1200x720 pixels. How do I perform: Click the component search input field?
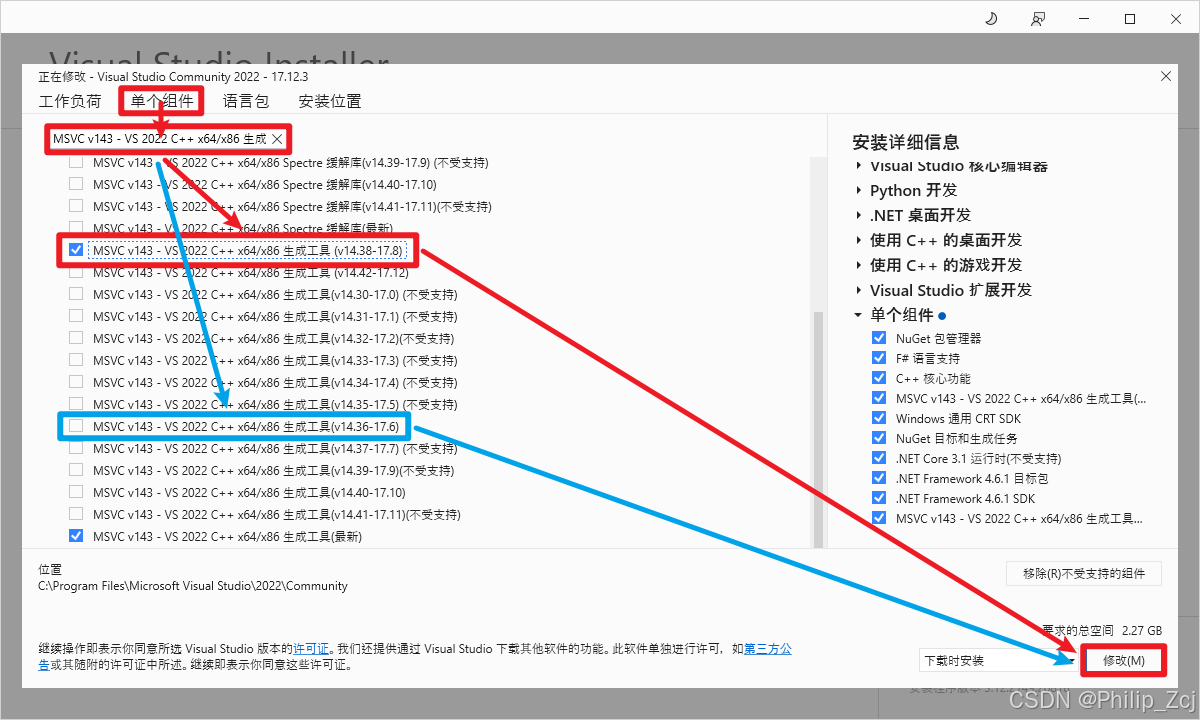pyautogui.click(x=160, y=139)
